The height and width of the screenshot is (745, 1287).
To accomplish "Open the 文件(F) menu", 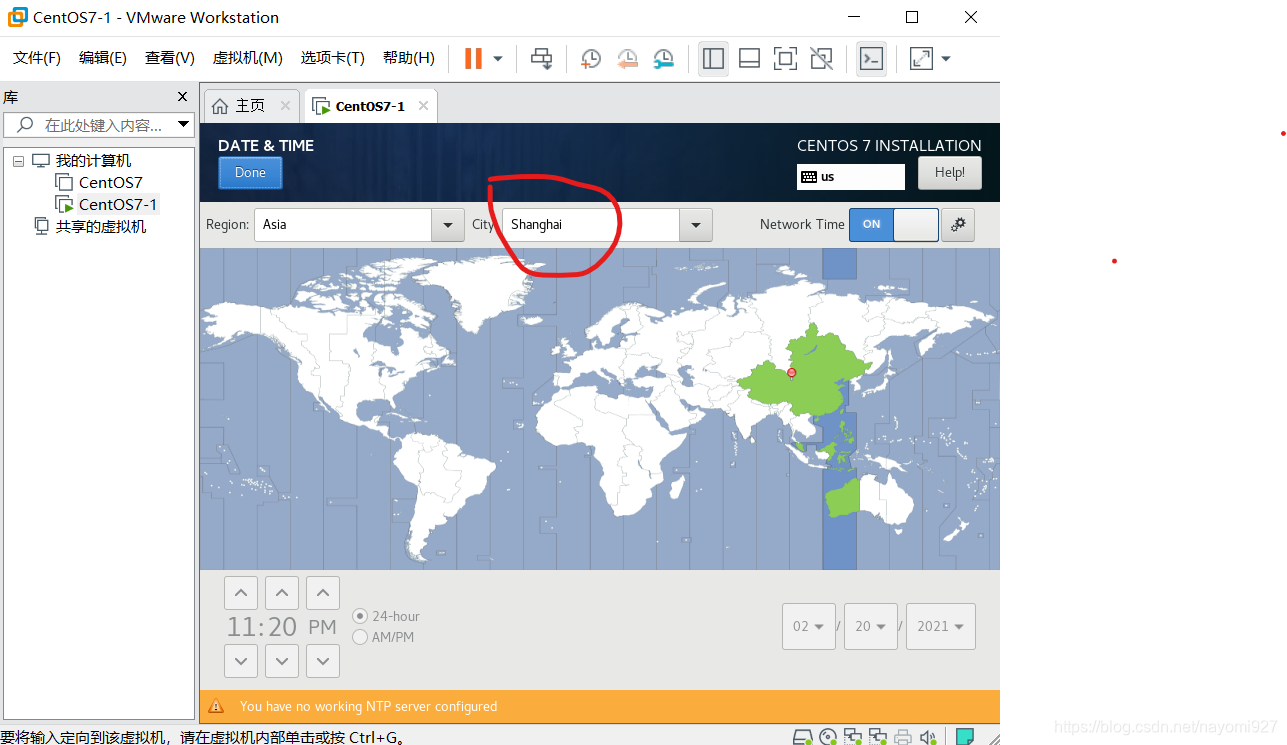I will pyautogui.click(x=37, y=58).
